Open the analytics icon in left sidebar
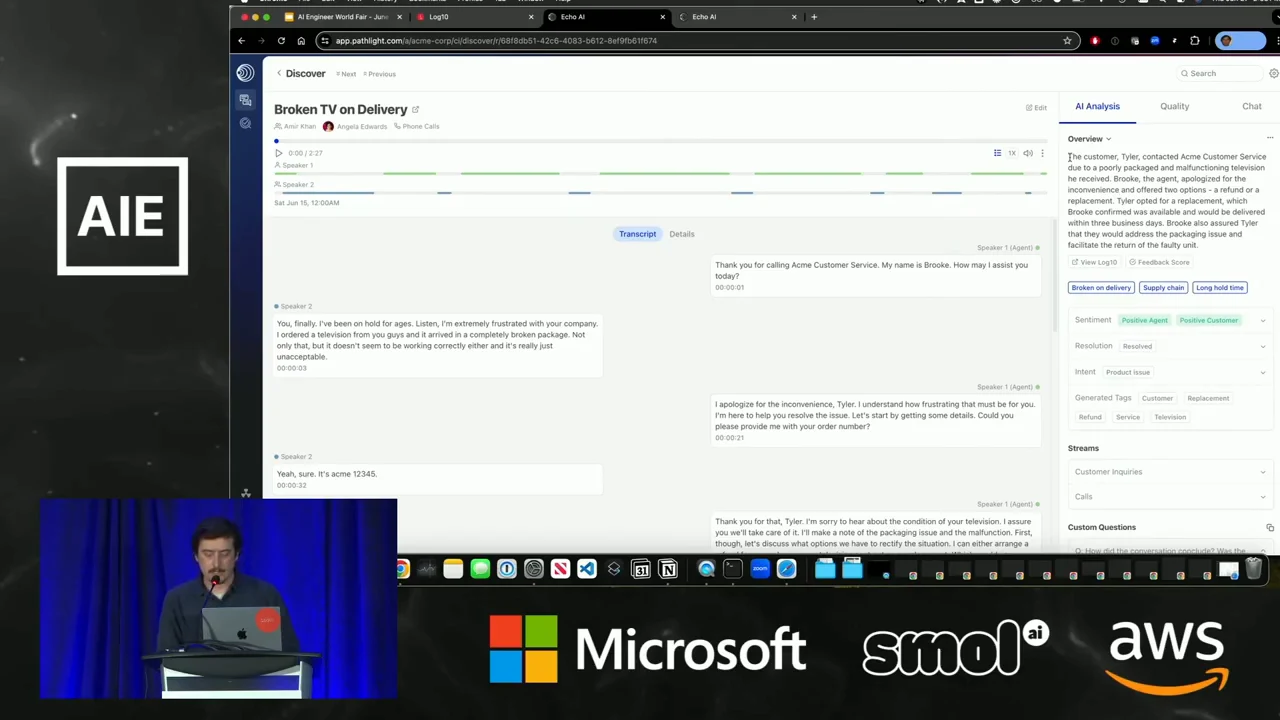 pos(245,123)
